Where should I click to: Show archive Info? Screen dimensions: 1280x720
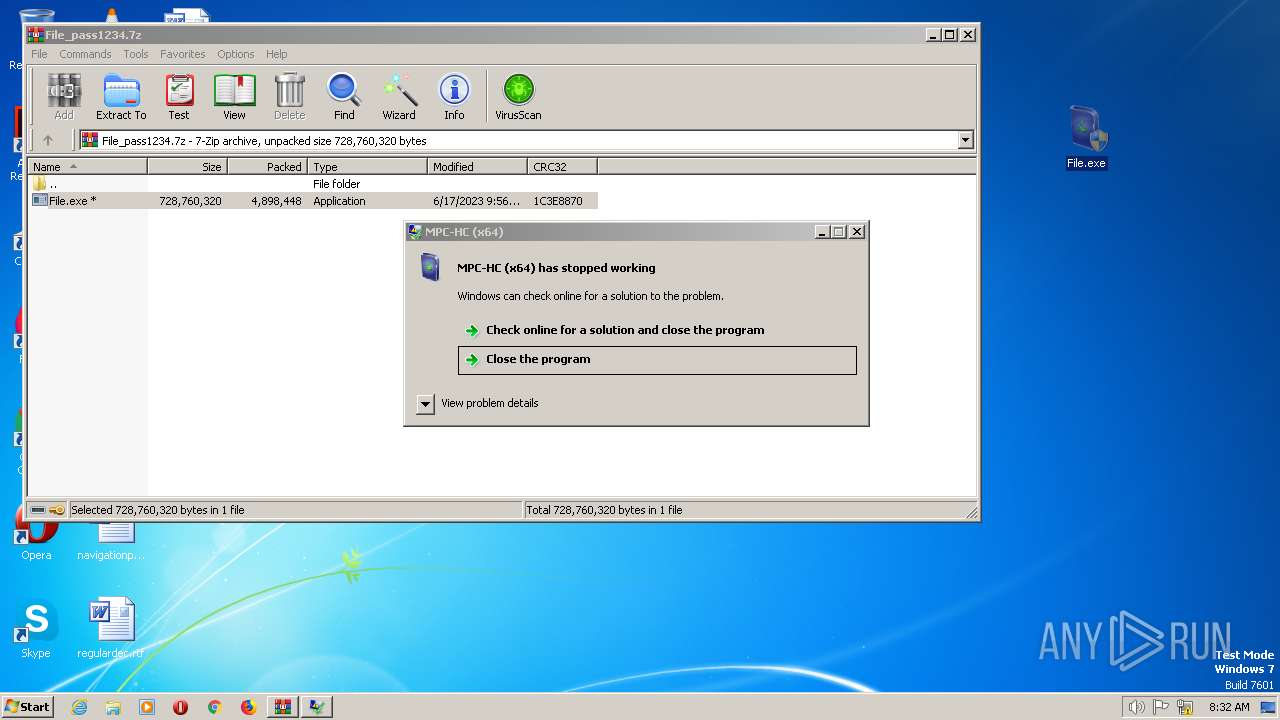click(x=454, y=97)
